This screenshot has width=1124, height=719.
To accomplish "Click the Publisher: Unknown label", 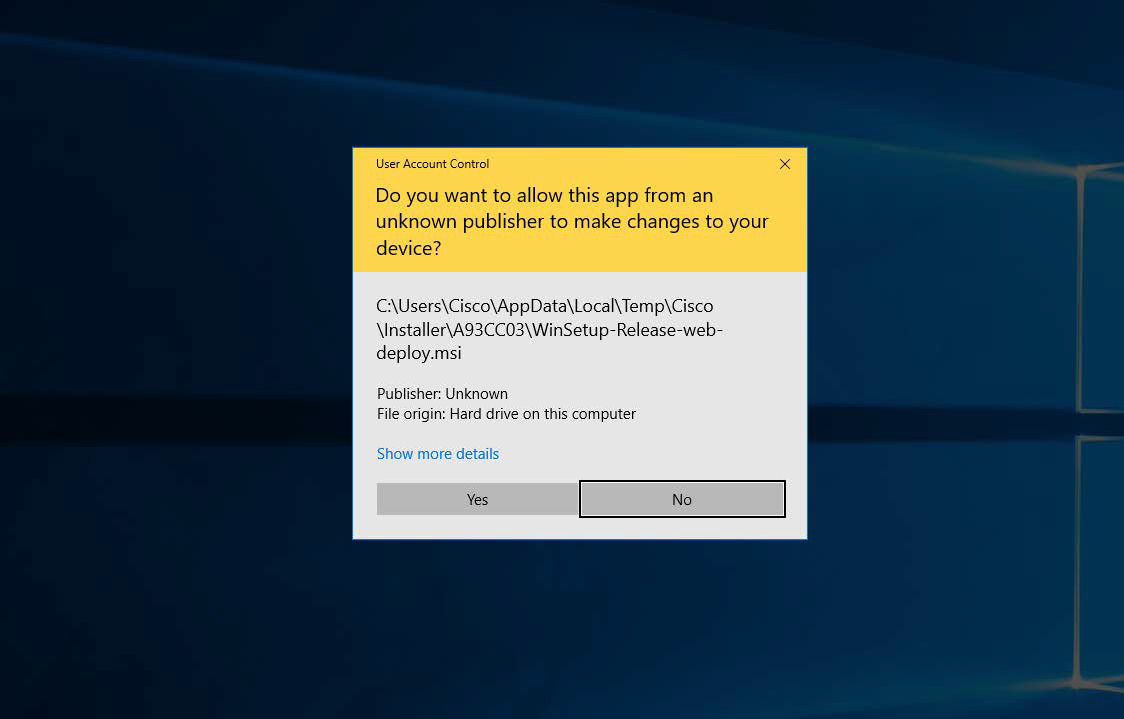I will [x=442, y=394].
